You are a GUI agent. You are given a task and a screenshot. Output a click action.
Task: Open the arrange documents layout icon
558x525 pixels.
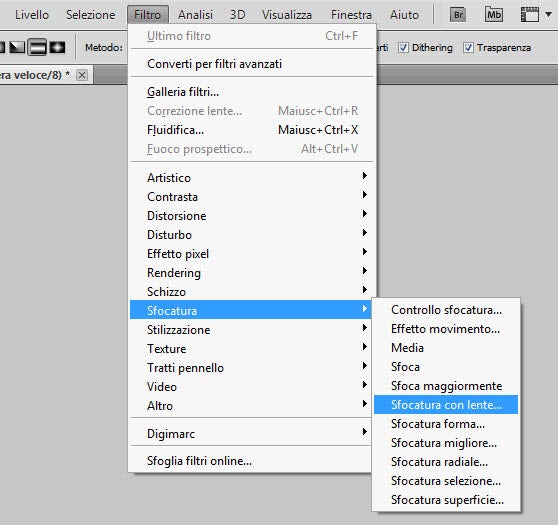(530, 15)
